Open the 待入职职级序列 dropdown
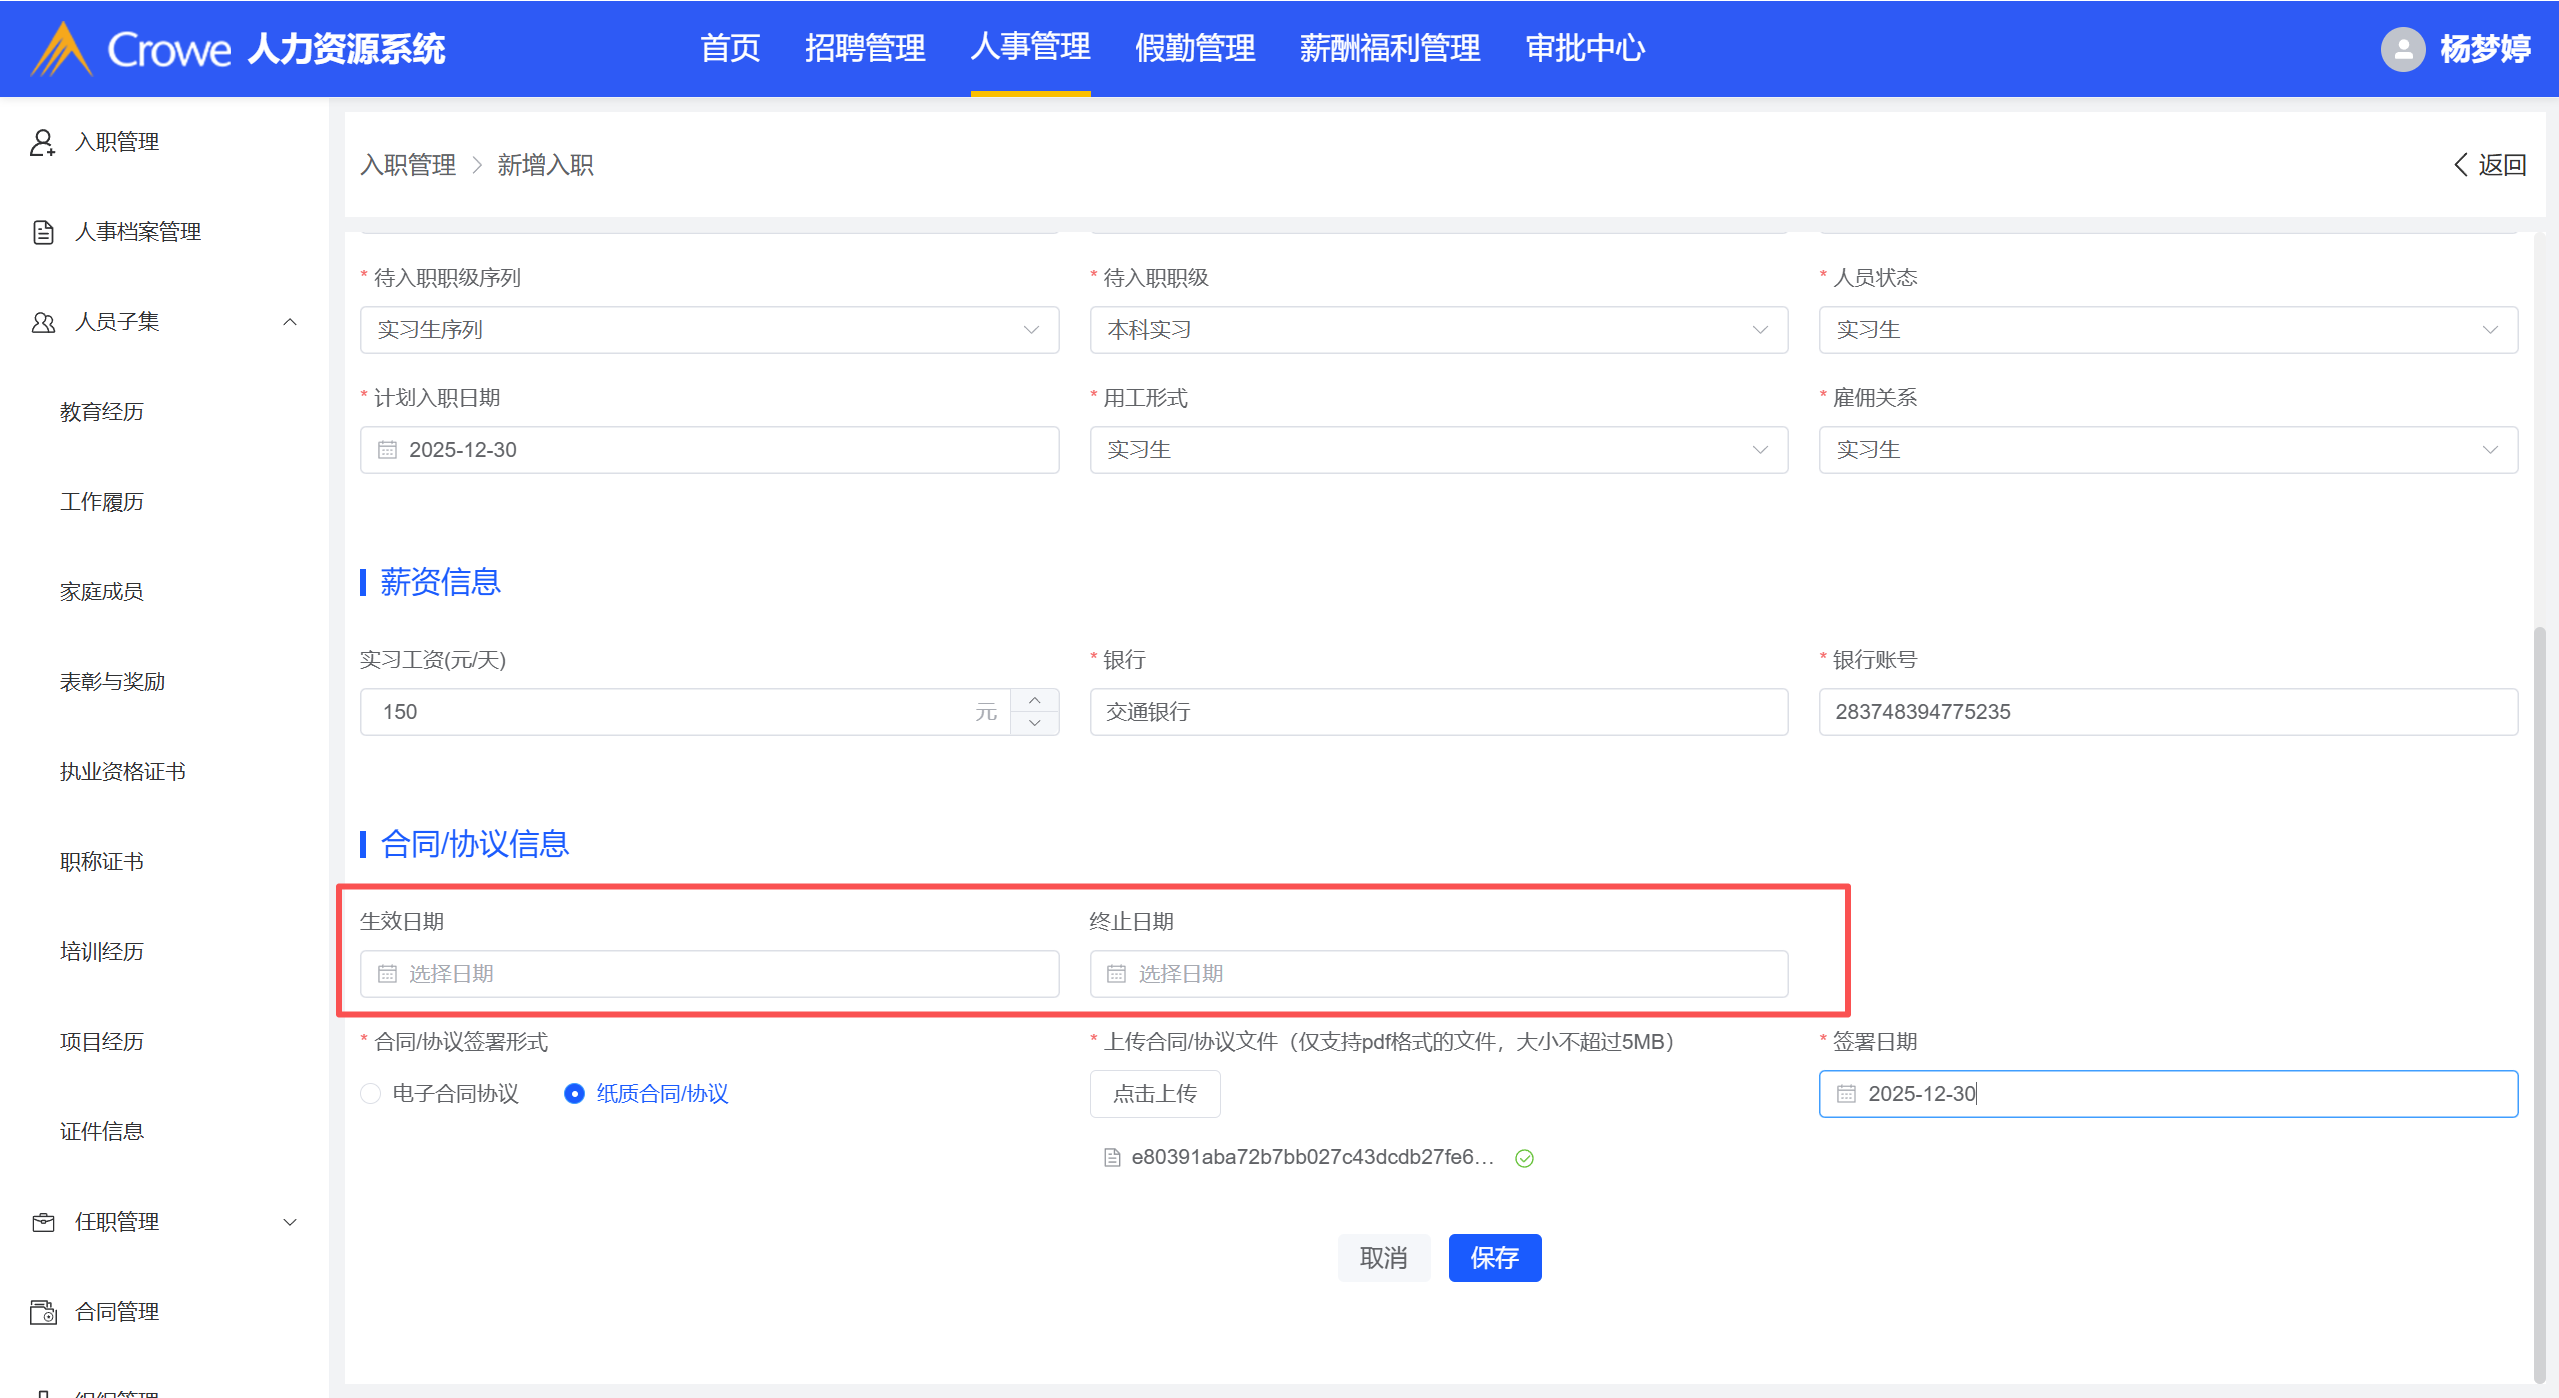Viewport: 2559px width, 1398px height. tap(709, 330)
